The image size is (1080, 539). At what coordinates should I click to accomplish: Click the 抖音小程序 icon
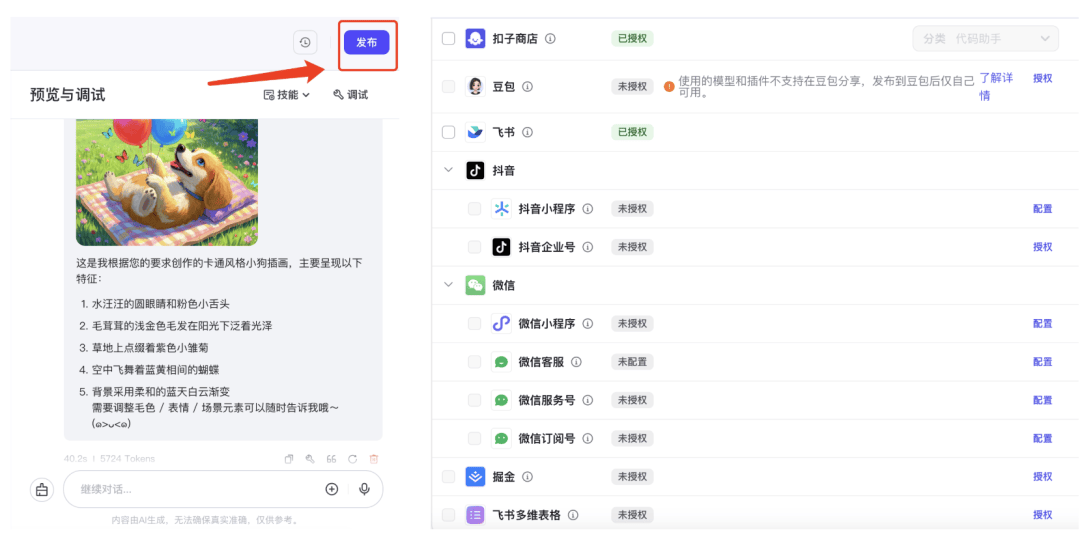[x=501, y=209]
